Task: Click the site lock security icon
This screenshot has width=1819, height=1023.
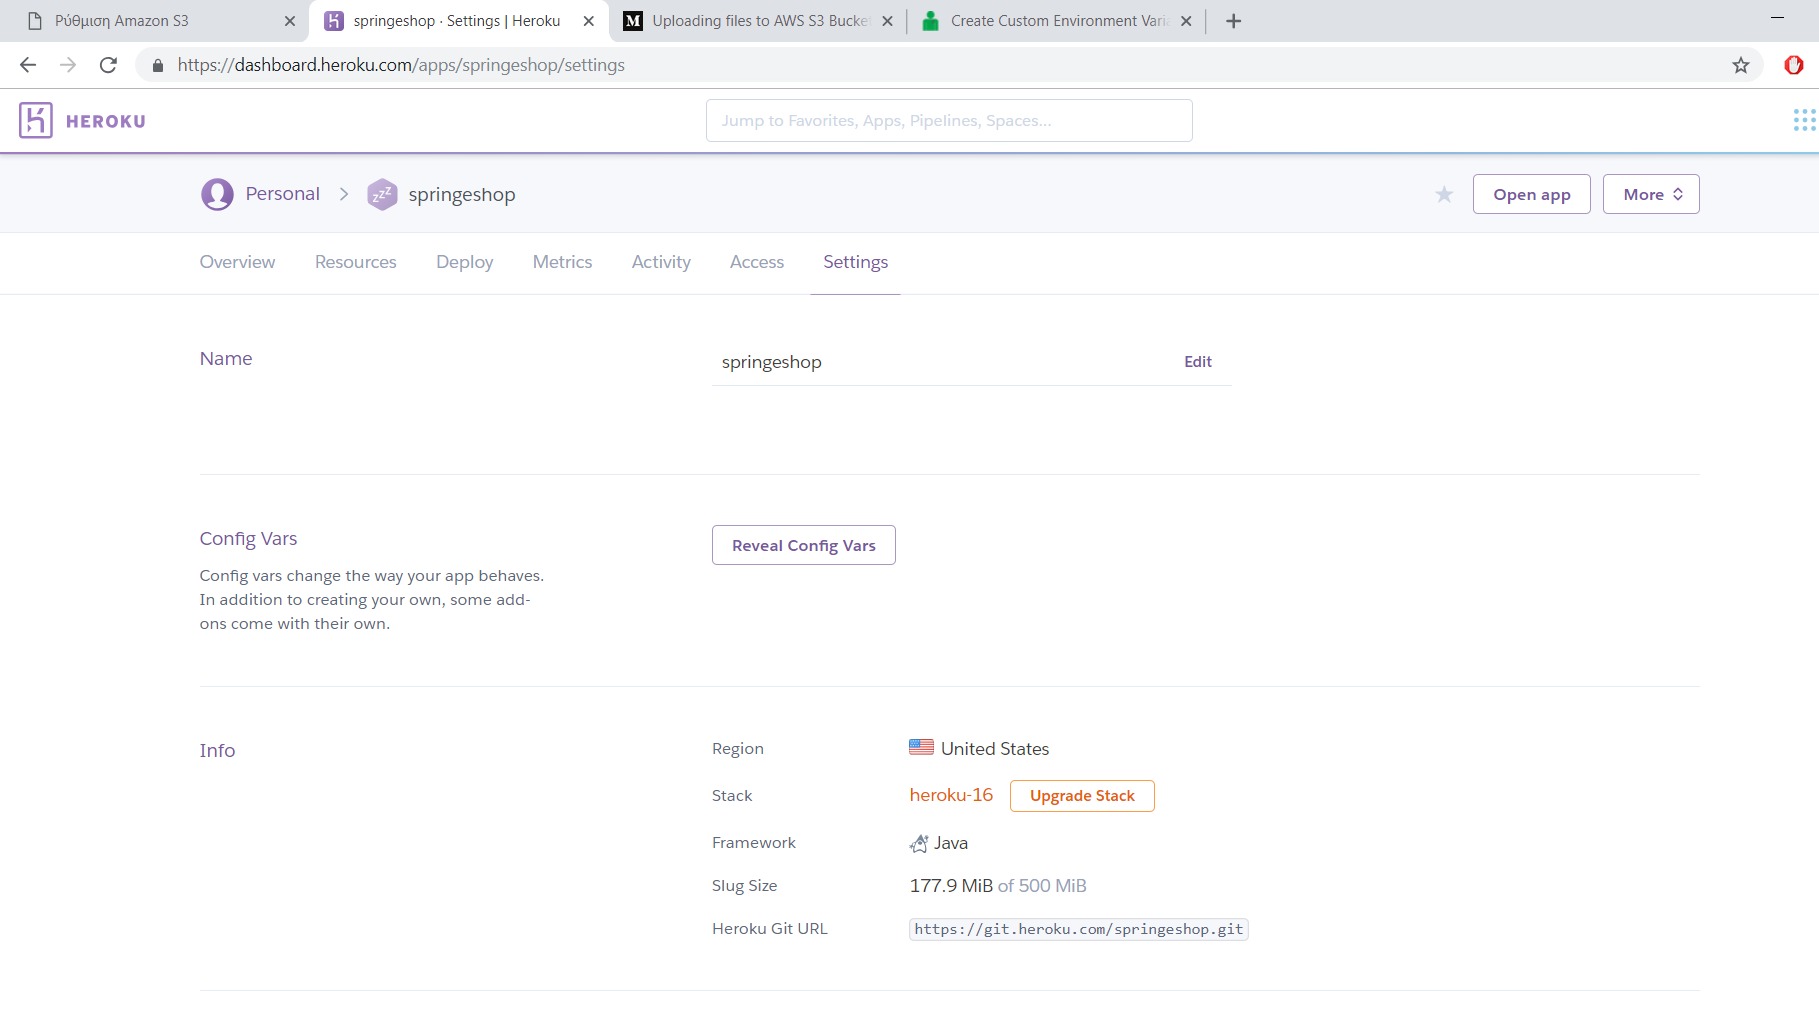Action: coord(157,65)
